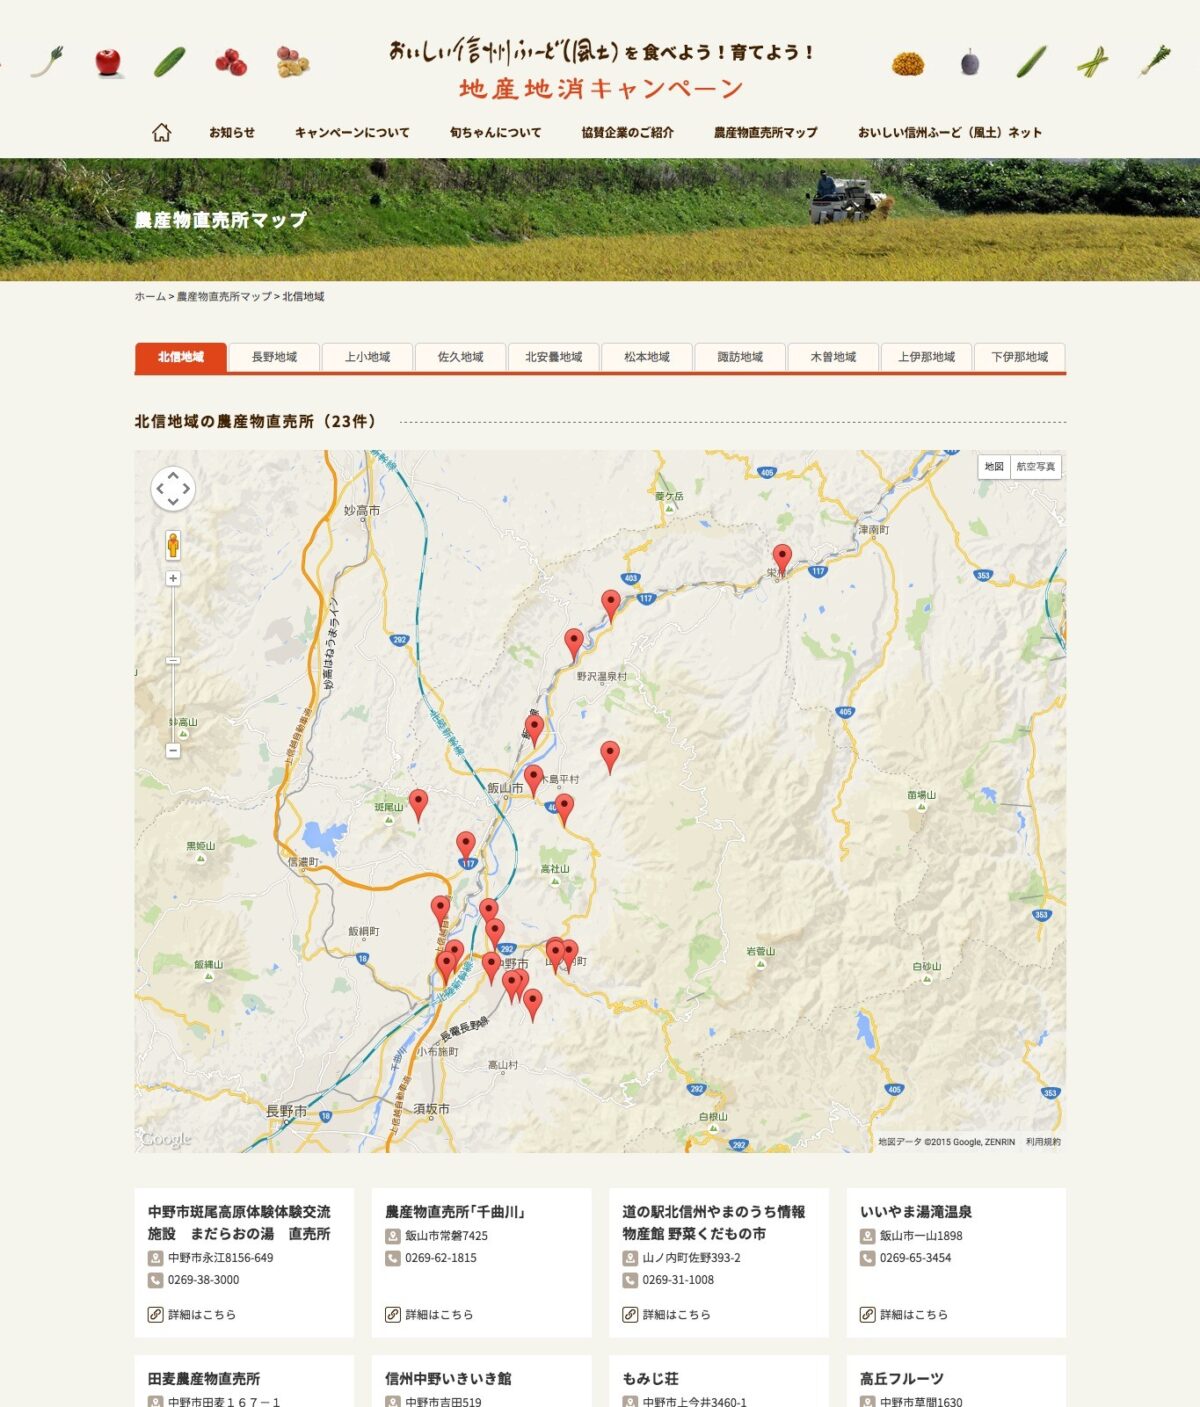Click the home icon in navigation
Screen dimensions: 1200x1407
pos(161,132)
